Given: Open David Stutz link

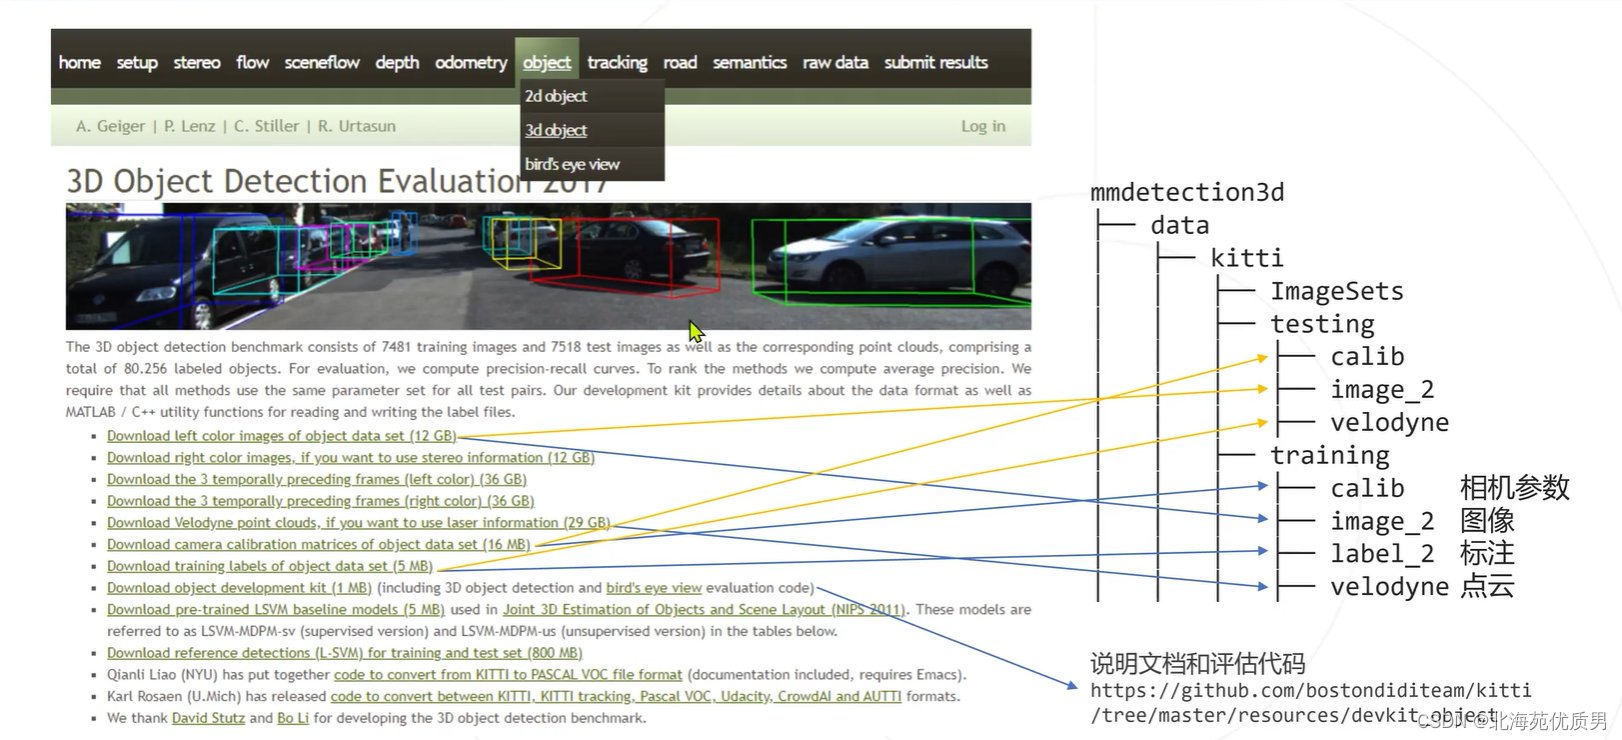Looking at the screenshot, I should click(208, 718).
